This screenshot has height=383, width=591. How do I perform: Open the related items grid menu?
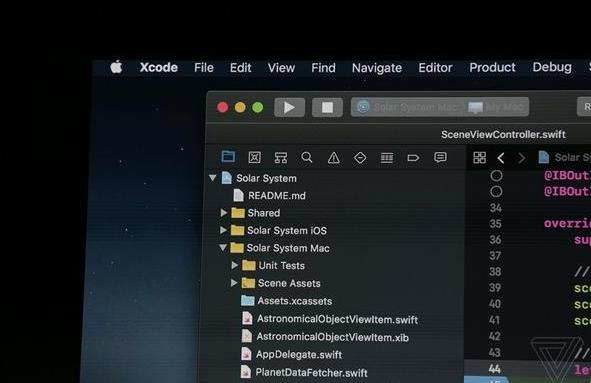click(x=479, y=158)
